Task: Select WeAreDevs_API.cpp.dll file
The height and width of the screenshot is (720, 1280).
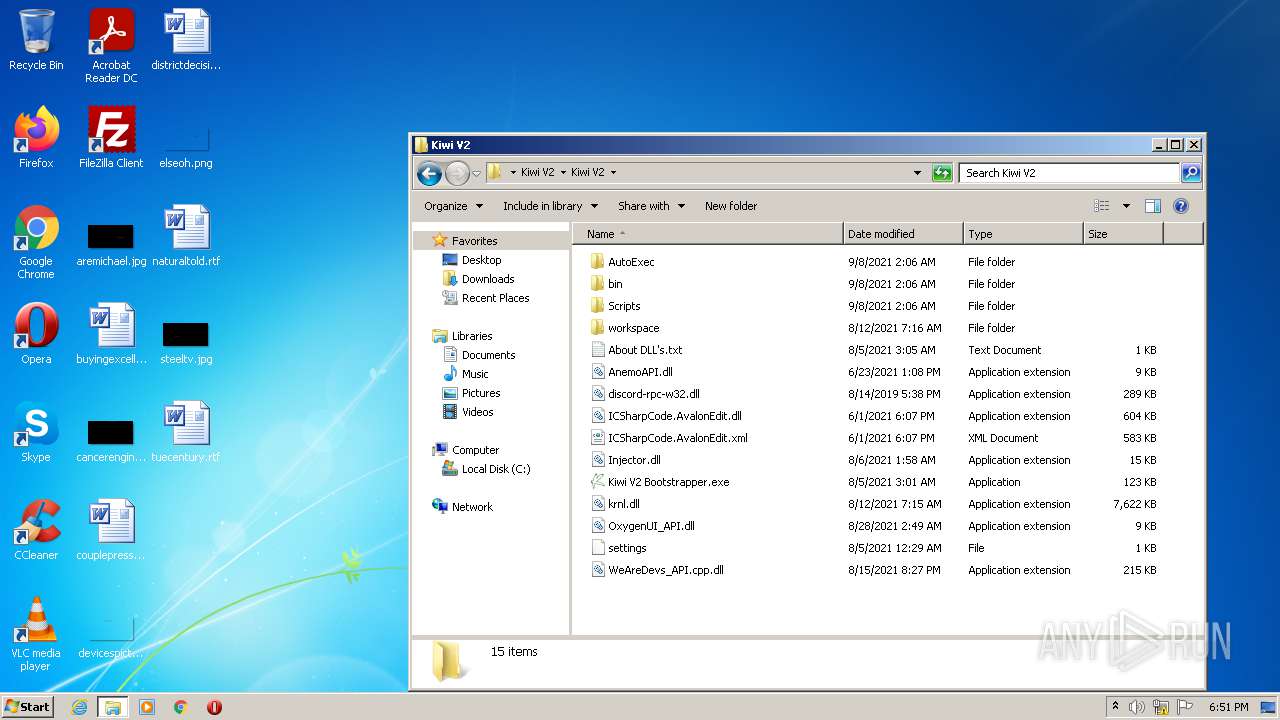Action: (665, 570)
